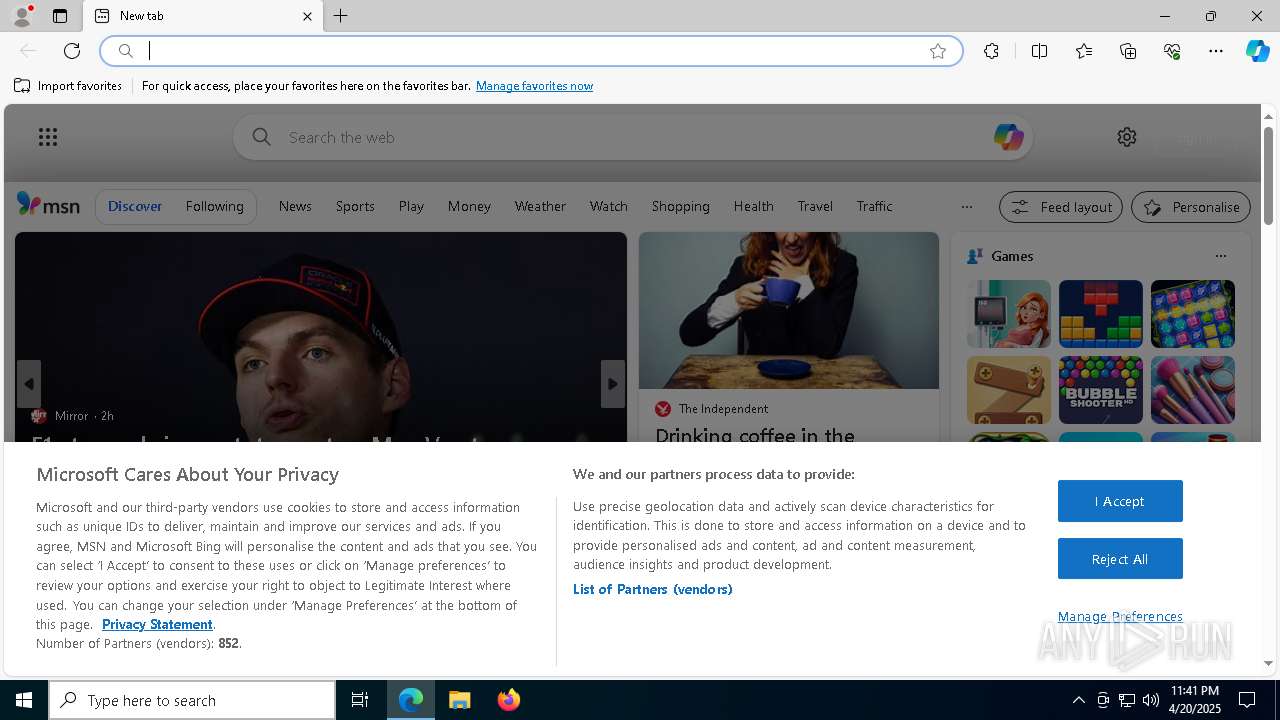The width and height of the screenshot is (1280, 720).
Task: Open Manage Preferences link
Action: coord(1120,616)
